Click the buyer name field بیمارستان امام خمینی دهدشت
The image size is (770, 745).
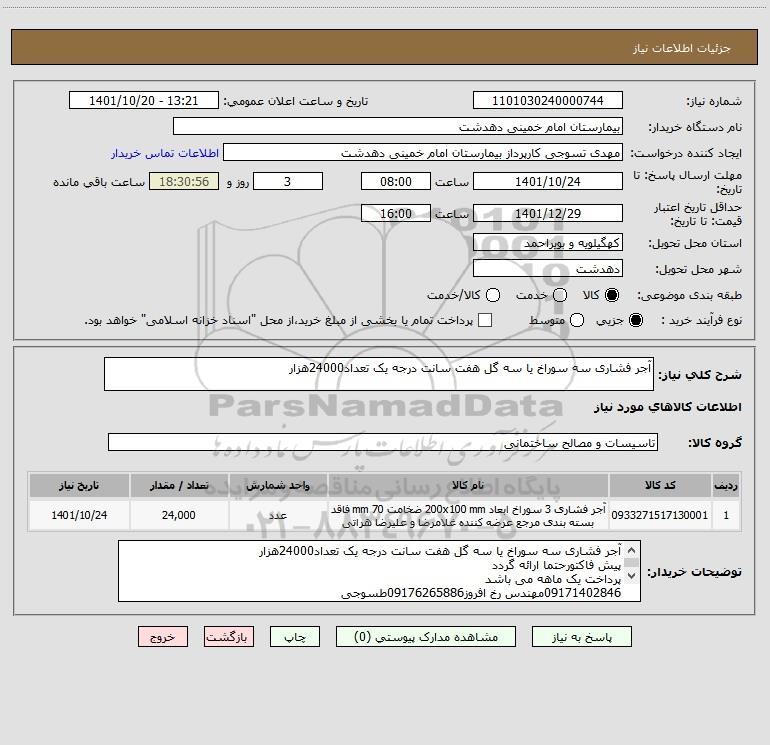point(398,126)
